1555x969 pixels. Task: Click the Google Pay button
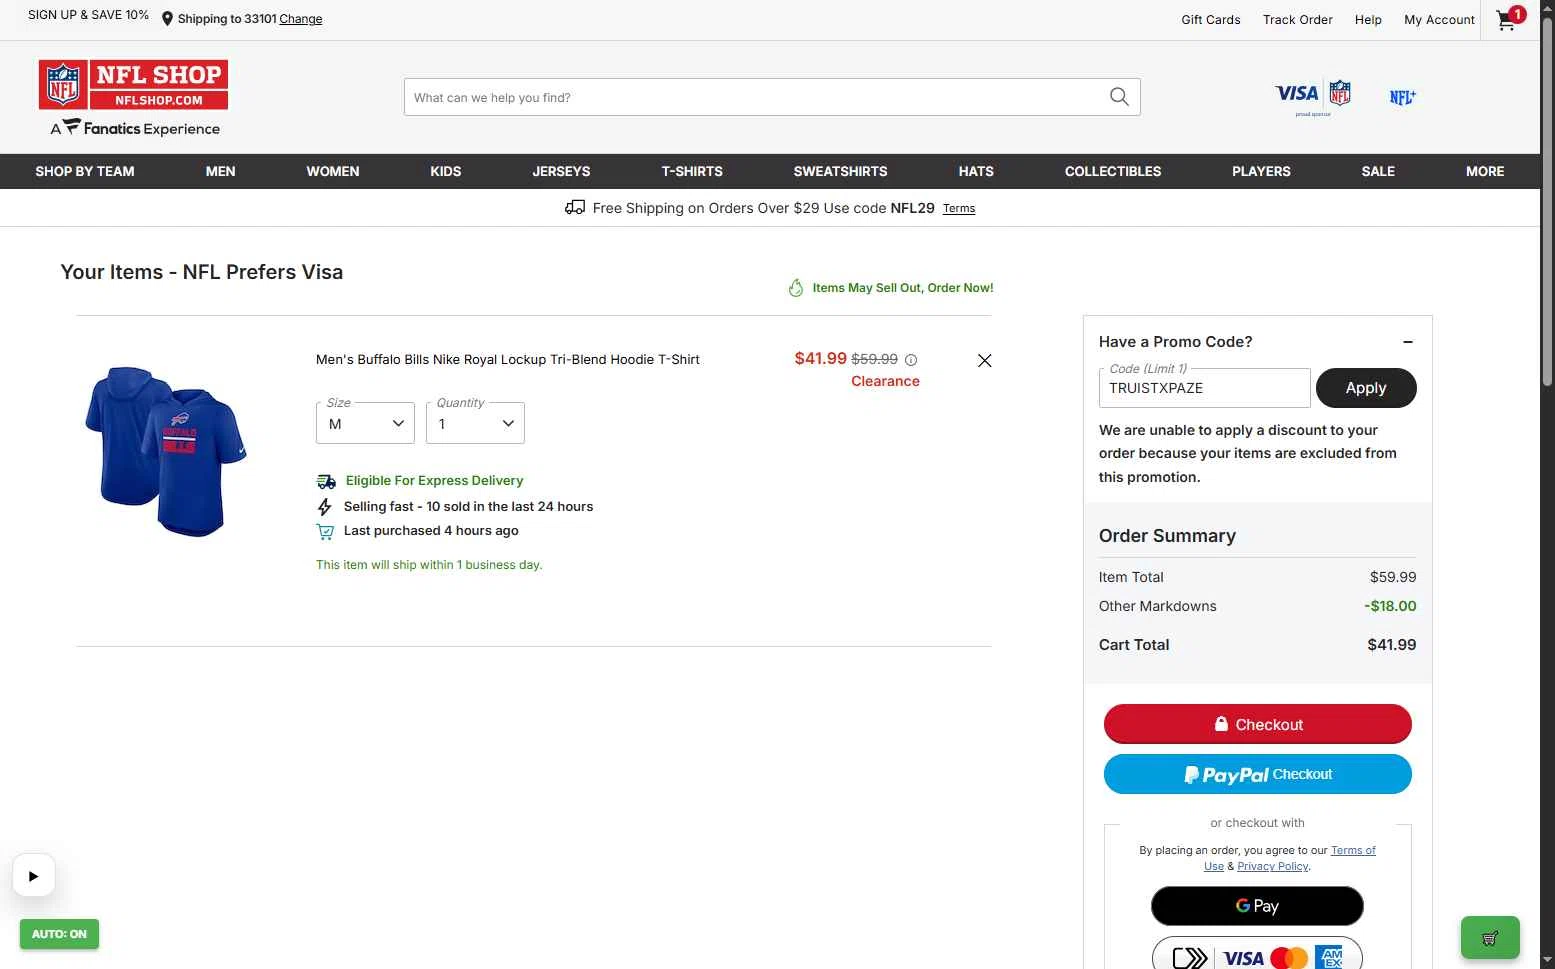tap(1258, 906)
